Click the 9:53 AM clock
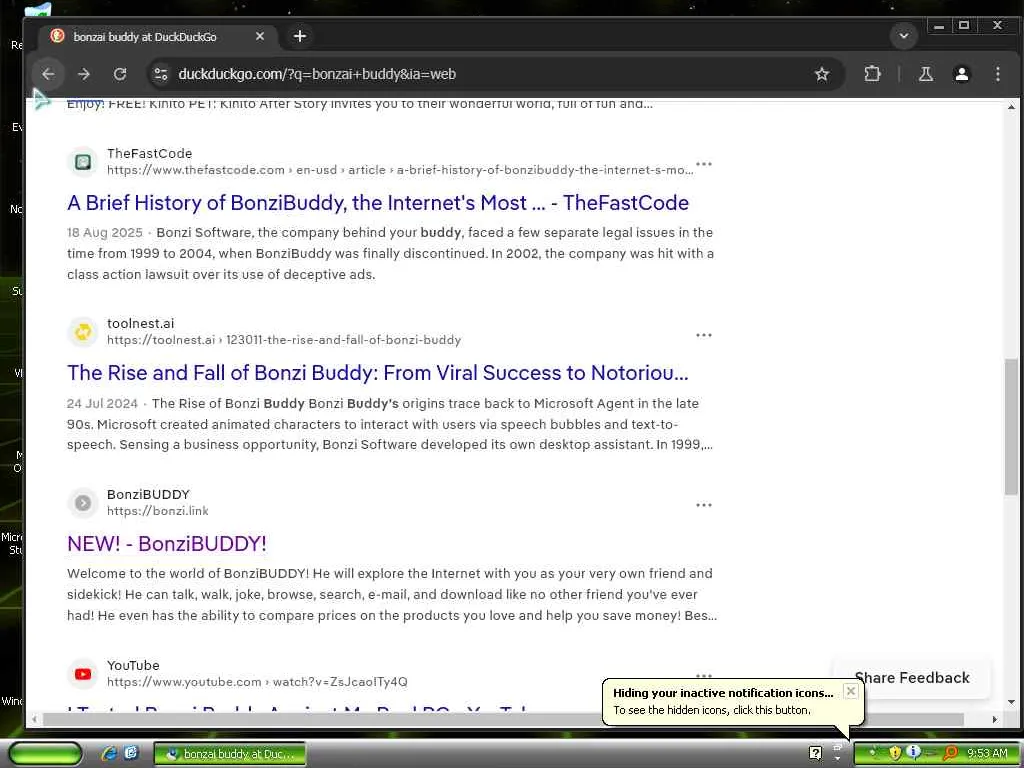Image resolution: width=1024 pixels, height=768 pixels. [x=987, y=753]
